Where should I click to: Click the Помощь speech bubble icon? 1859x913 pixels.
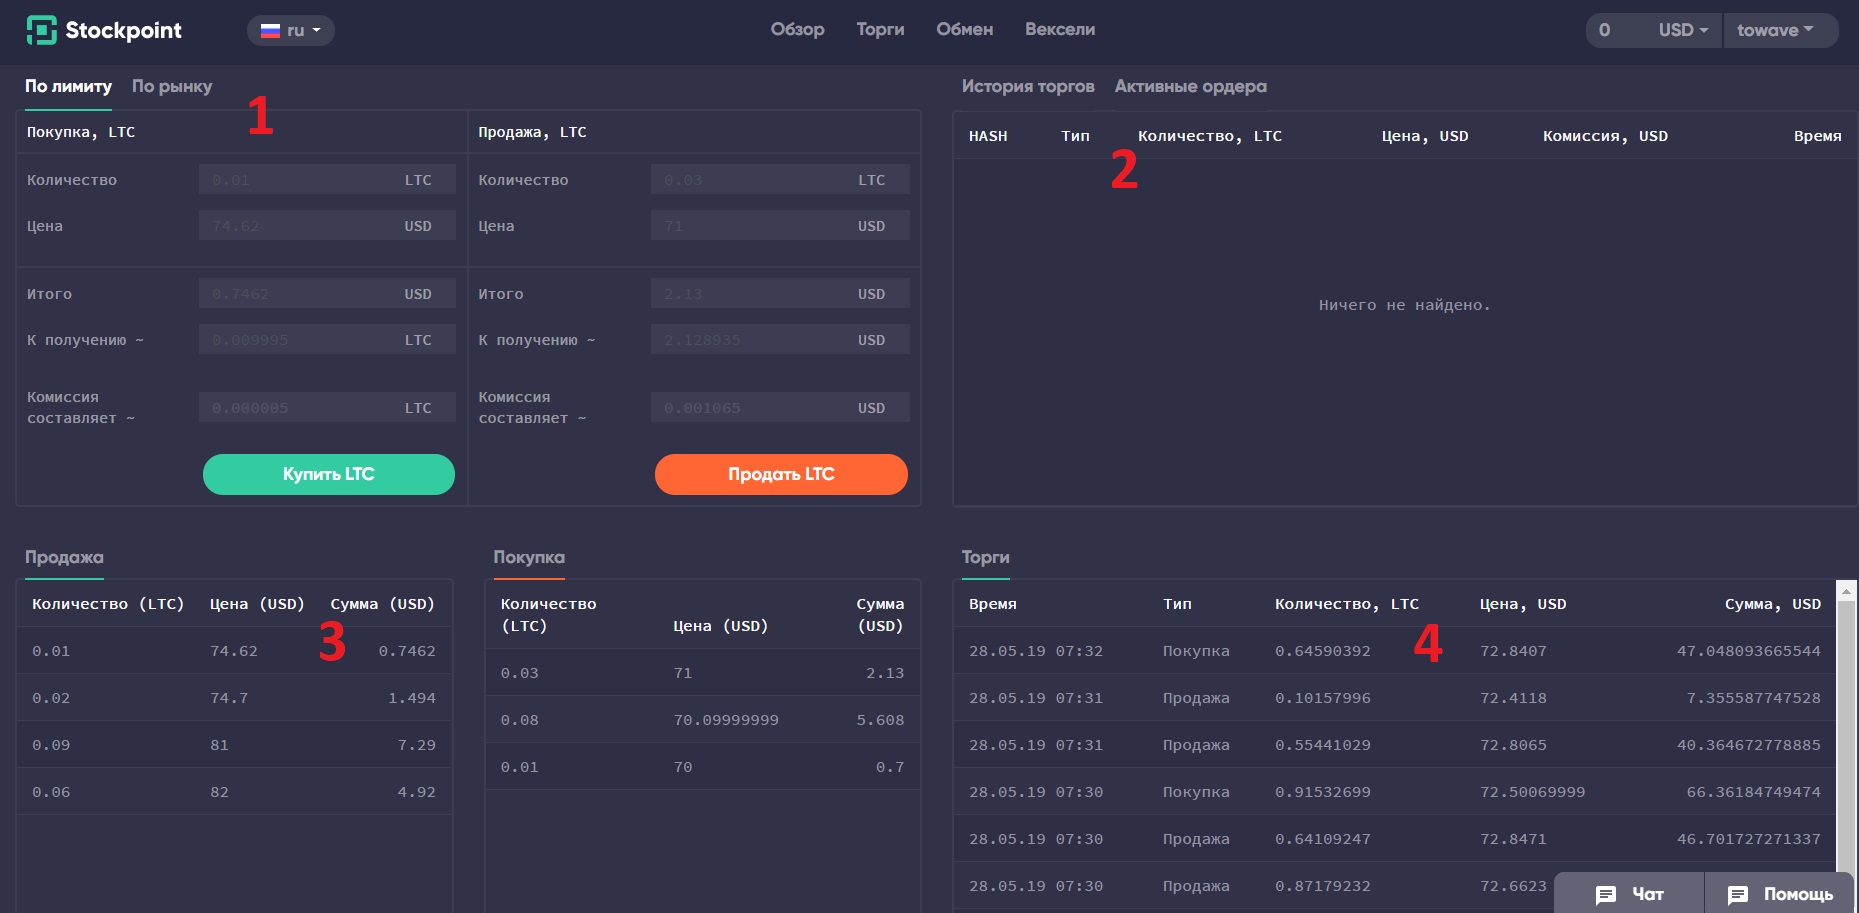[x=1738, y=894]
